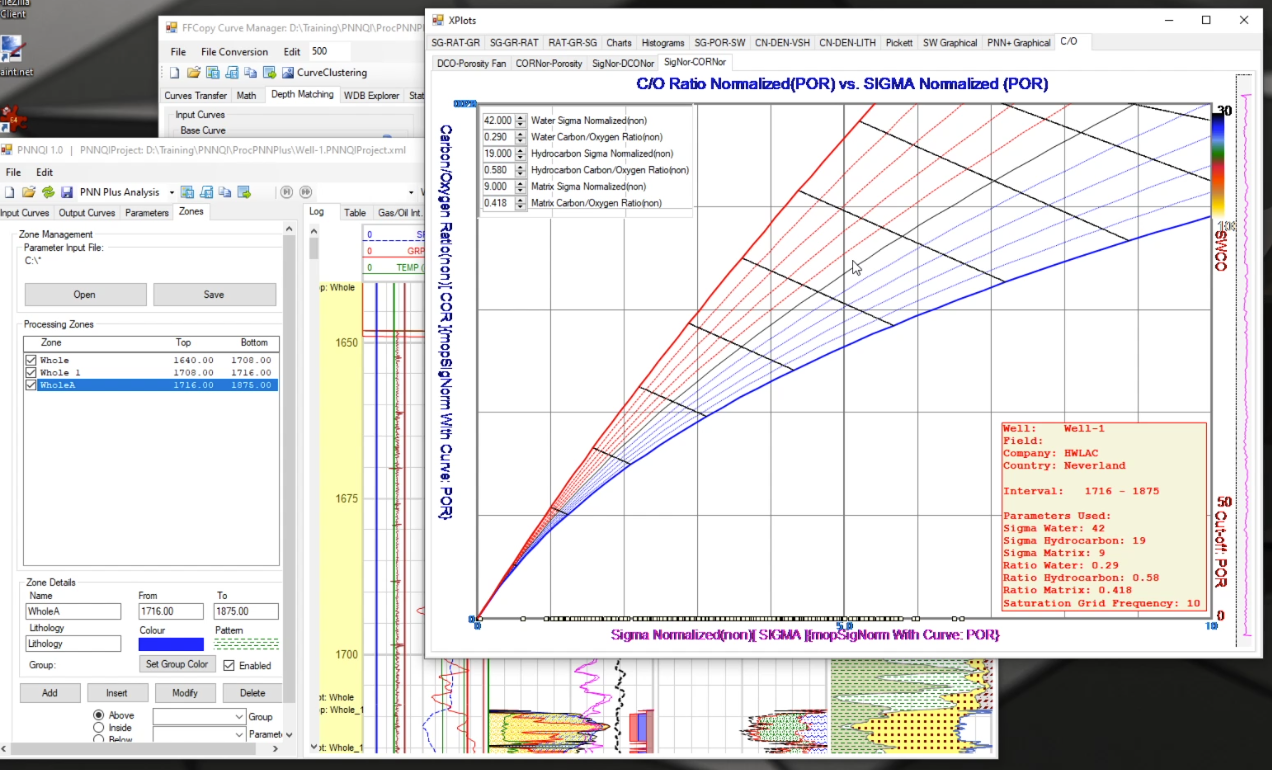The height and width of the screenshot is (770, 1272).
Task: Click the Save floppy icon in PNNQI toolbar
Action: (x=67, y=192)
